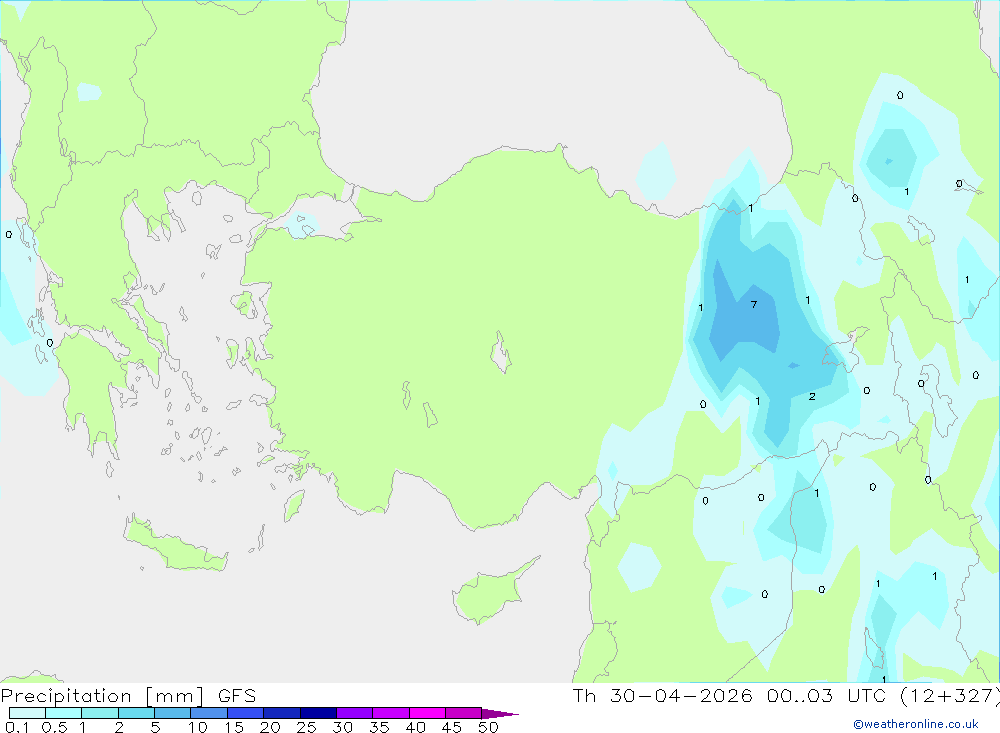Screen dimensions: 1000x733
Task: Click the 20–25 mm dark blue swatch
Action: [282, 713]
